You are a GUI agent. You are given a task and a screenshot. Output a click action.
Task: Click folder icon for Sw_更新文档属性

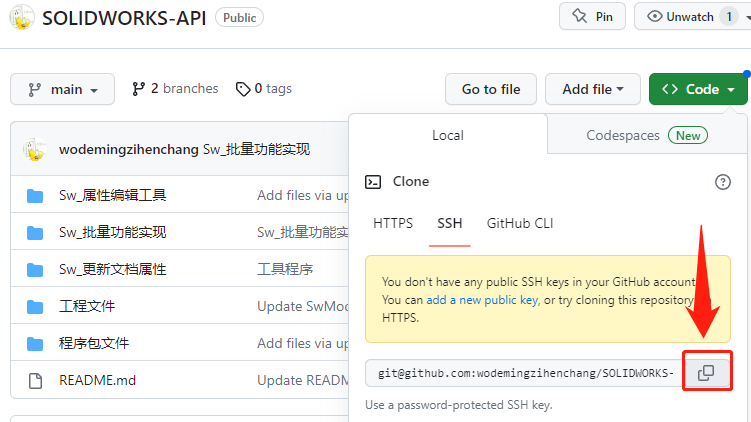[35, 269]
